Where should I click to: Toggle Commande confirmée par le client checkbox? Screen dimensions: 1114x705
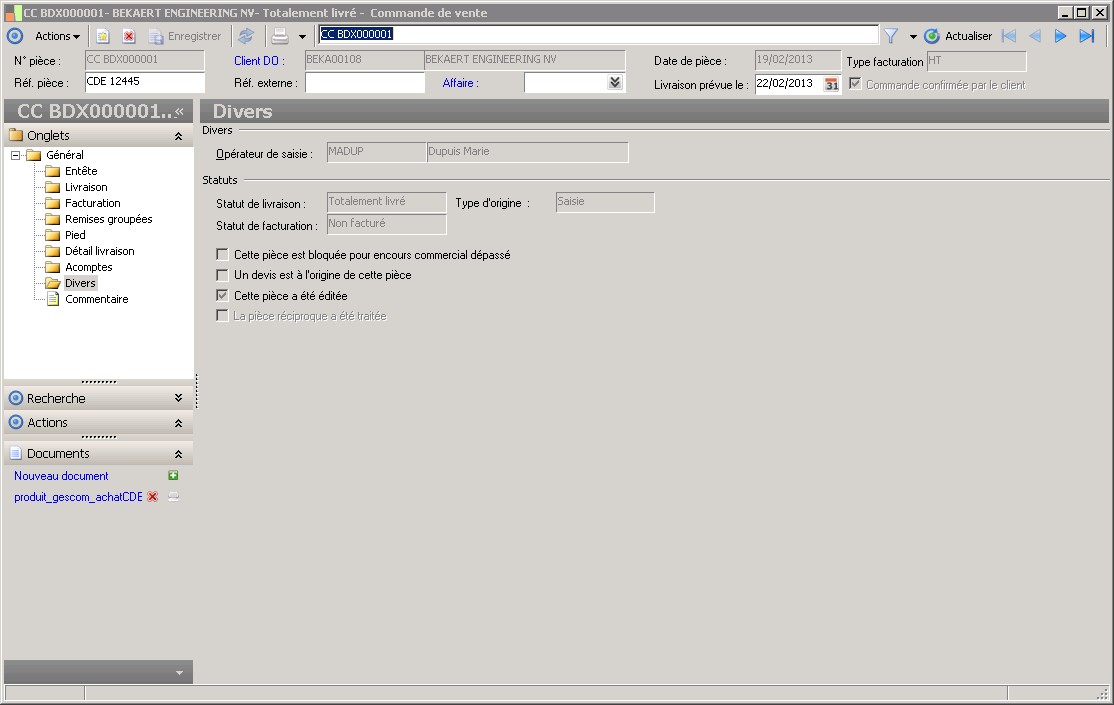pyautogui.click(x=855, y=84)
